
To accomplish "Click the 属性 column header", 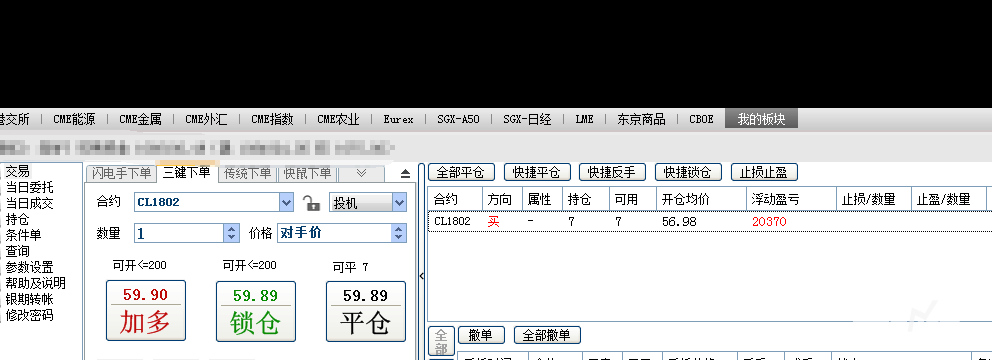I will point(542,199).
